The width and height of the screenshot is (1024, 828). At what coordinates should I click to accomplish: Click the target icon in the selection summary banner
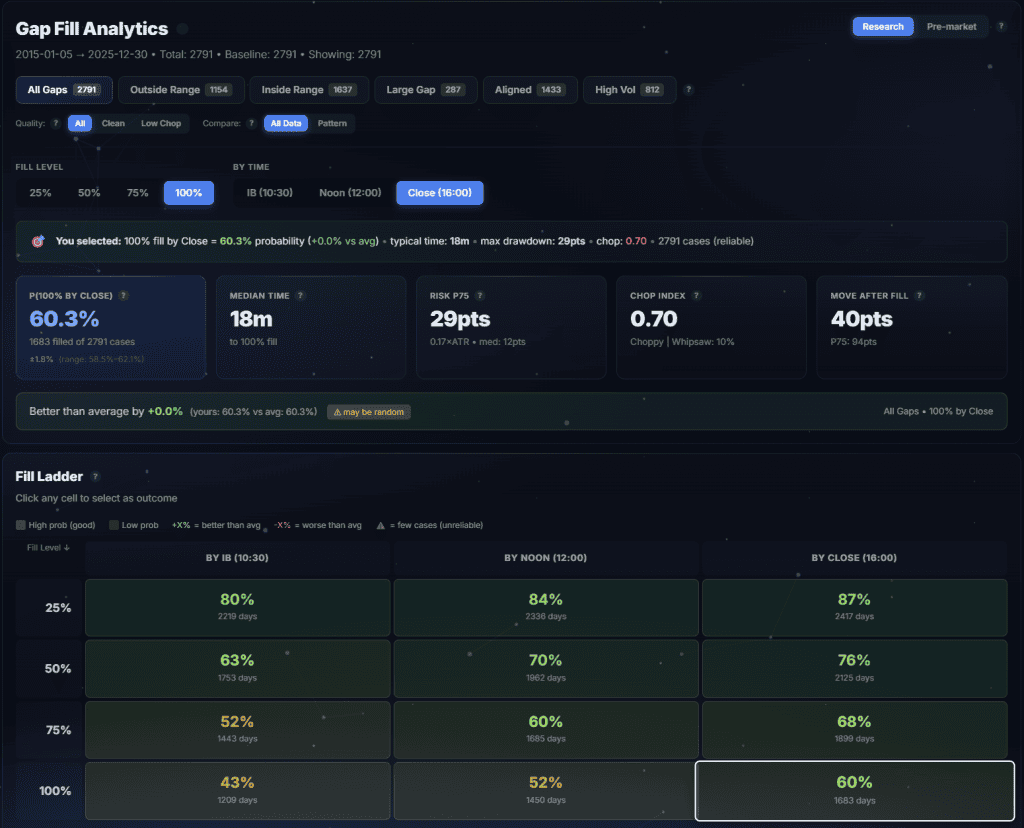coord(41,241)
